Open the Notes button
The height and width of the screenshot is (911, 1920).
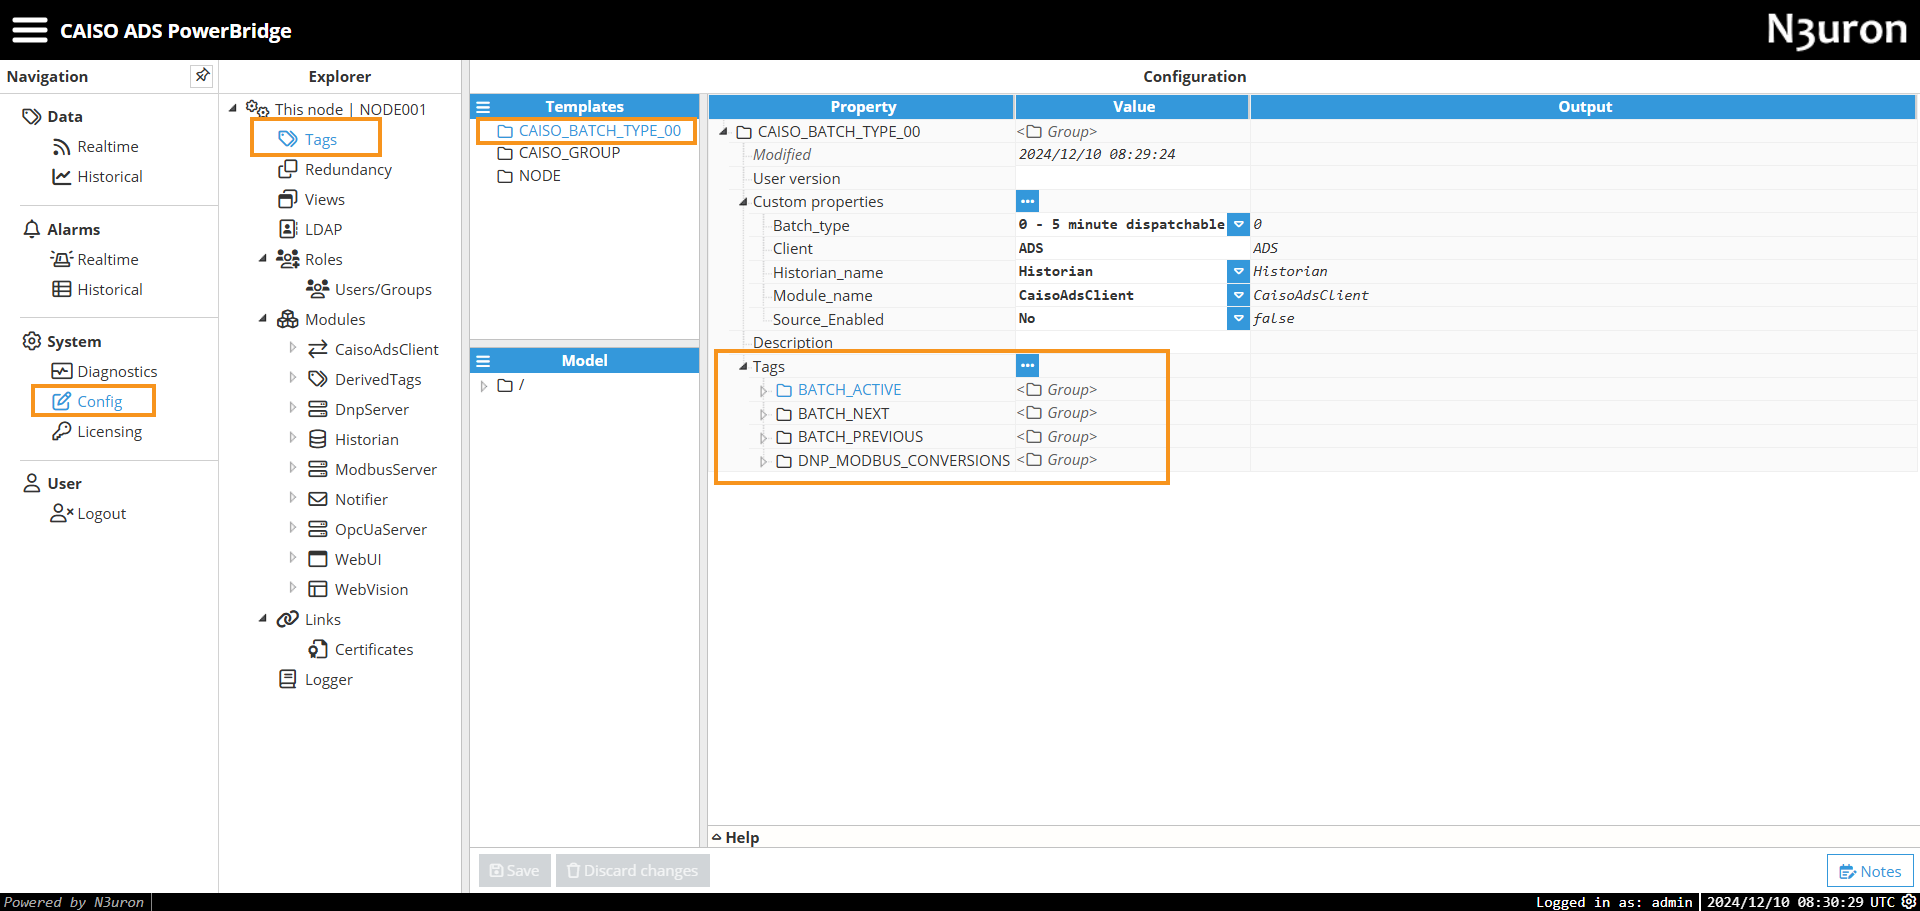click(1870, 871)
